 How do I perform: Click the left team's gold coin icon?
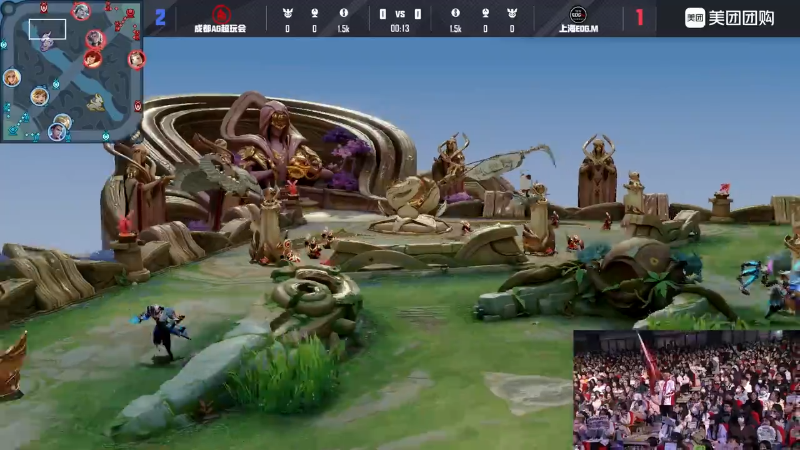click(x=343, y=13)
